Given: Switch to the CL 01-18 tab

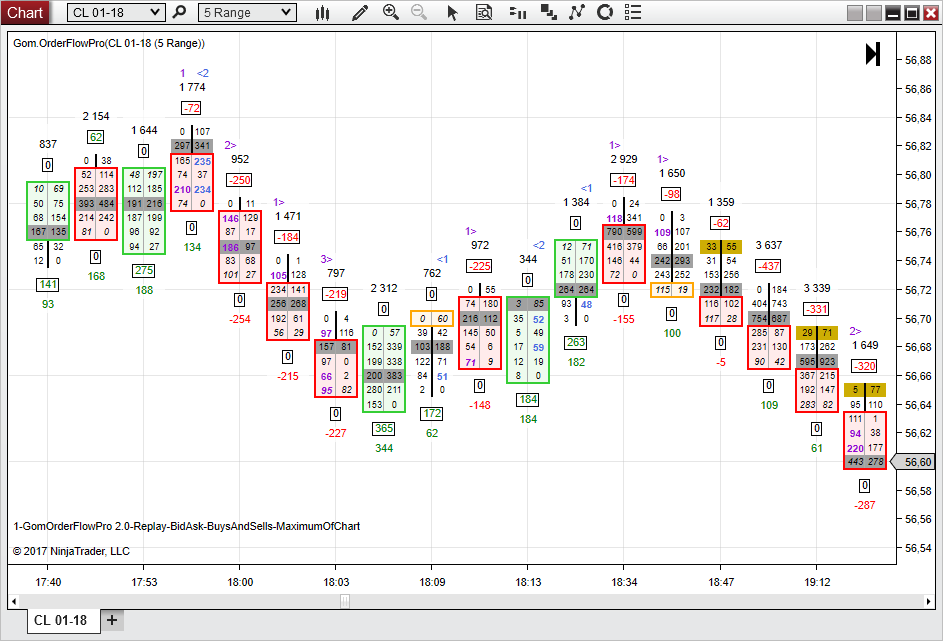Looking at the screenshot, I should click(x=62, y=620).
